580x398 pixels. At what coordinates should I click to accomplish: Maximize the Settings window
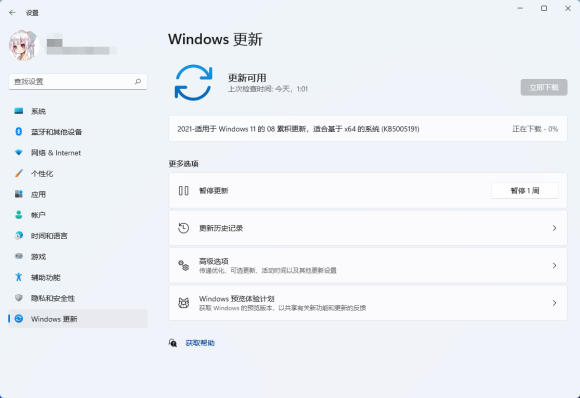(x=544, y=8)
